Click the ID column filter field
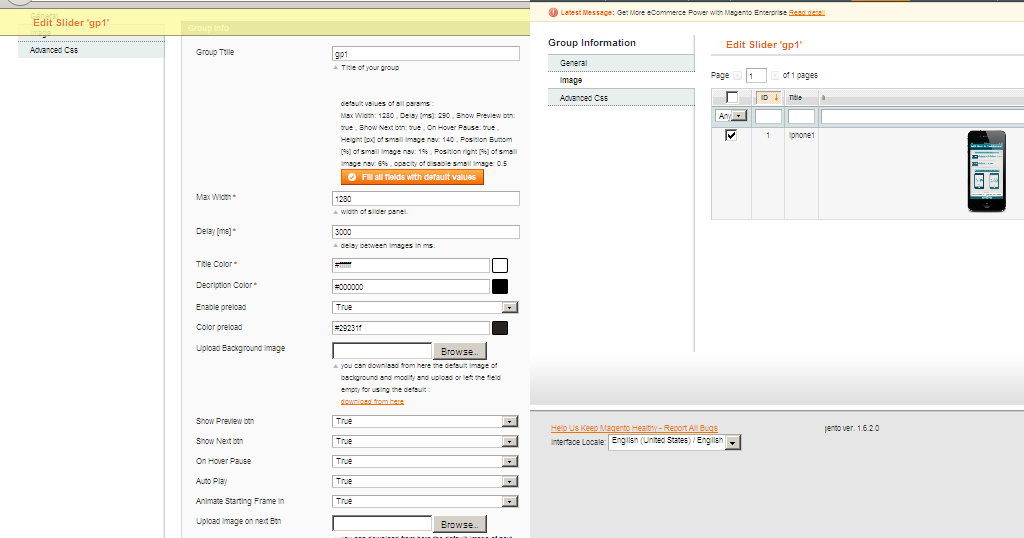Screen dimensions: 1024x538 point(768,116)
